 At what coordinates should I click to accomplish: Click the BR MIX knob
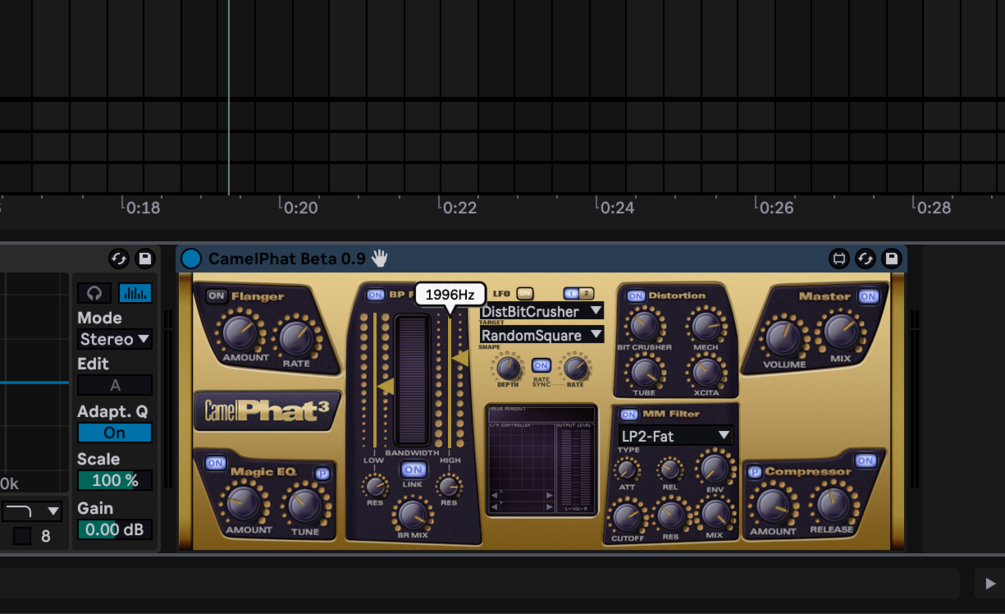pos(412,515)
